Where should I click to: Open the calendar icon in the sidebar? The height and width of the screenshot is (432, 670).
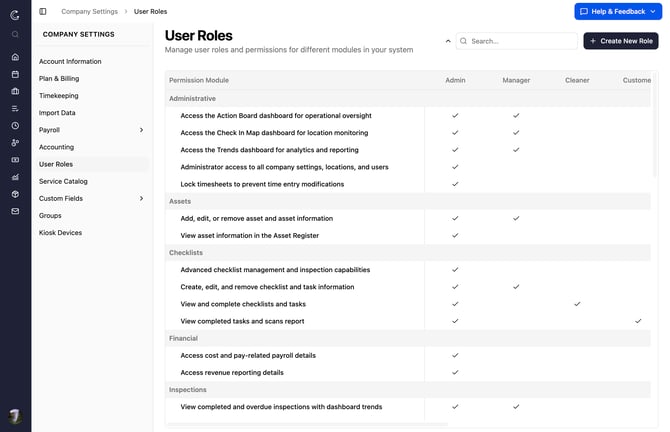point(15,74)
